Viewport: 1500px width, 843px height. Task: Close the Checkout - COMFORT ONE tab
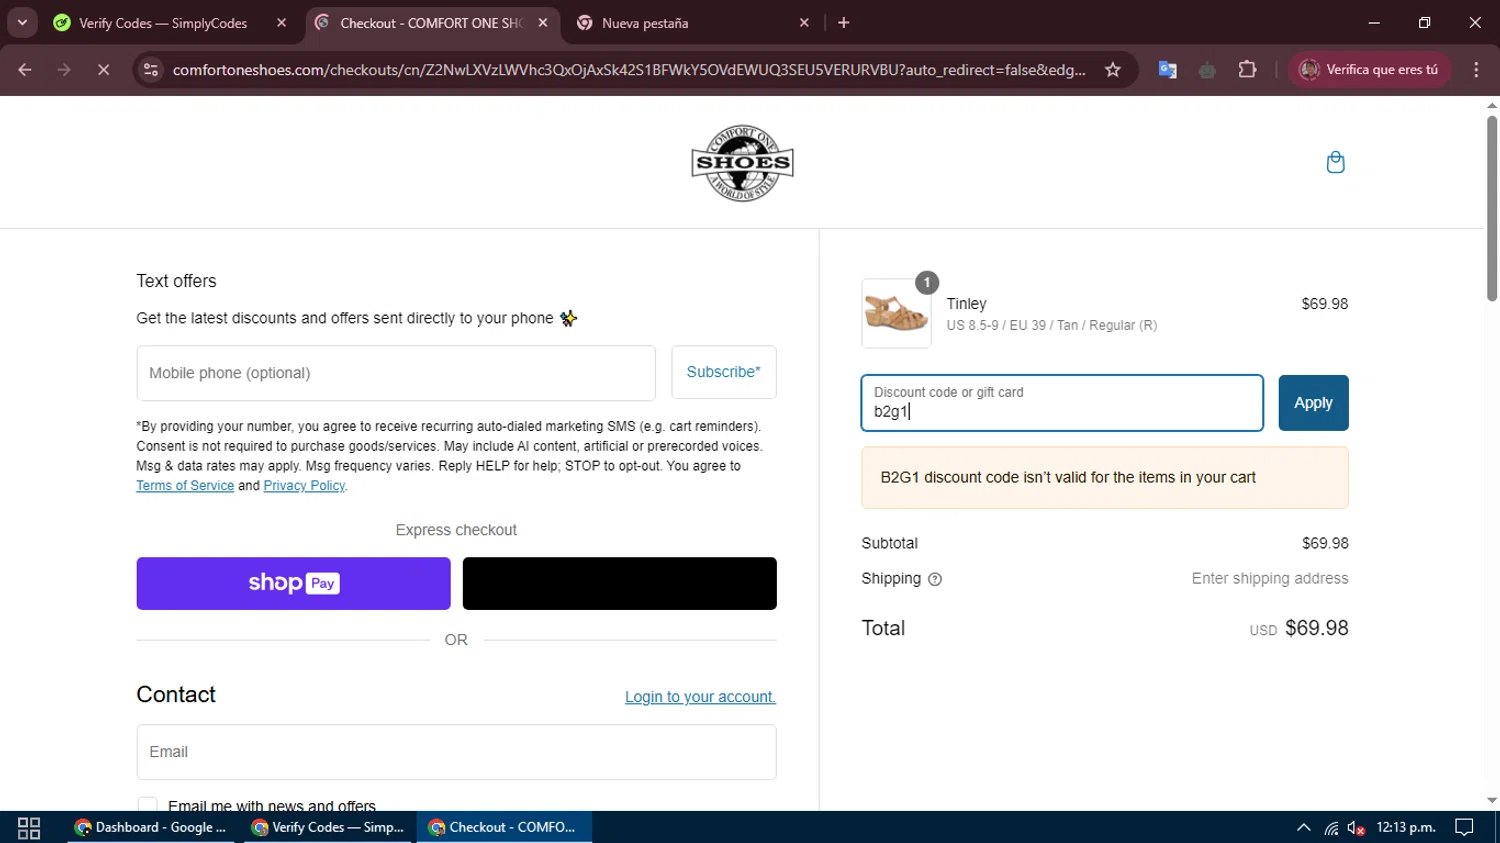click(x=543, y=23)
